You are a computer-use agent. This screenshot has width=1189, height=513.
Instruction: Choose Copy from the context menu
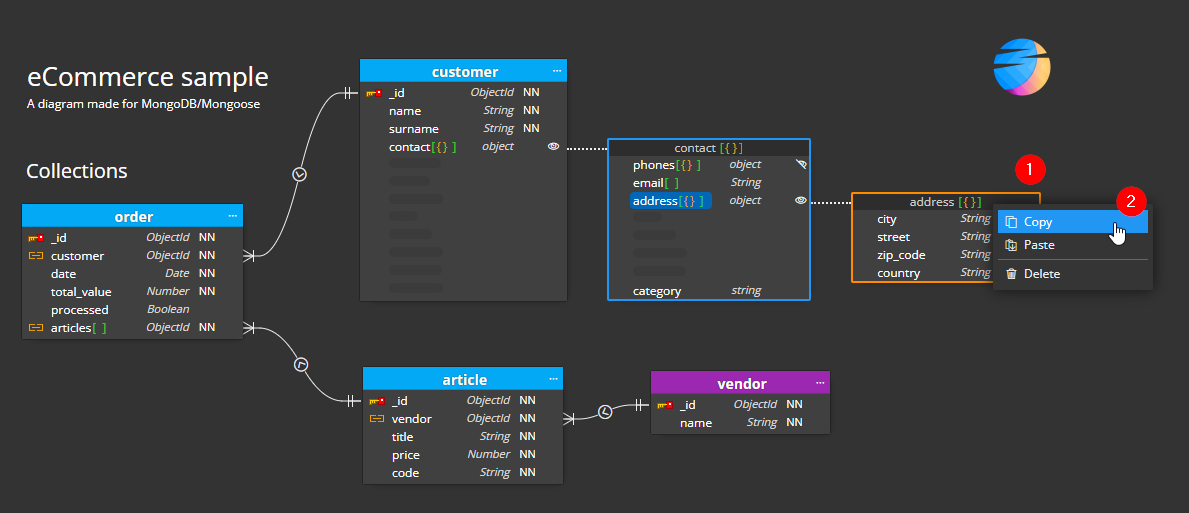pyautogui.click(x=1038, y=222)
